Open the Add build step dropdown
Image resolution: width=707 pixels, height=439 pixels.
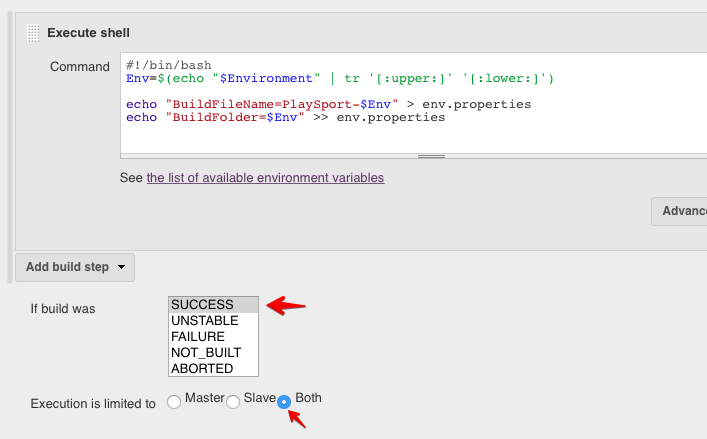[x=75, y=267]
